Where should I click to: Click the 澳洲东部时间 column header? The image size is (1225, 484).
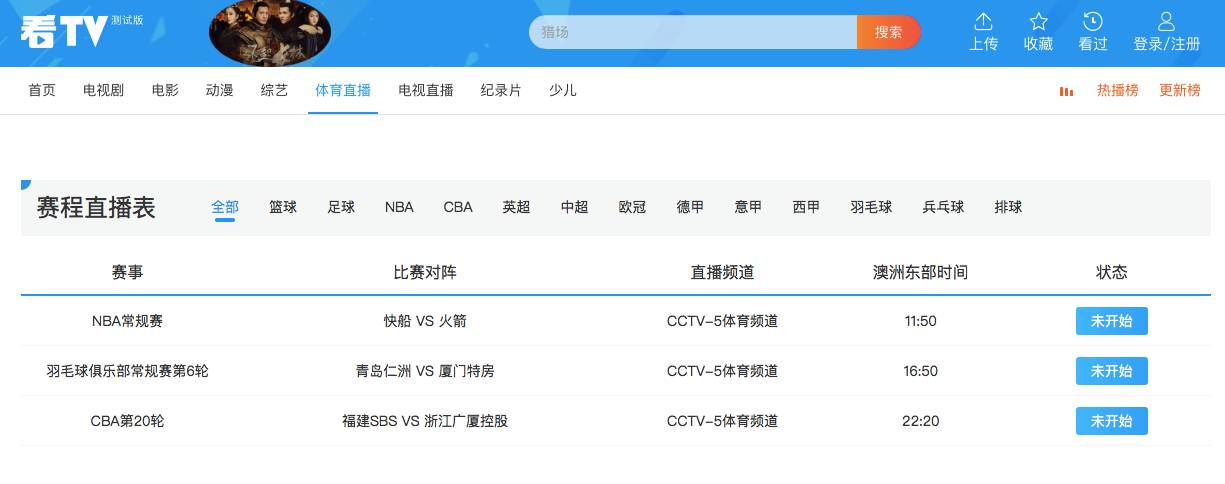[920, 272]
